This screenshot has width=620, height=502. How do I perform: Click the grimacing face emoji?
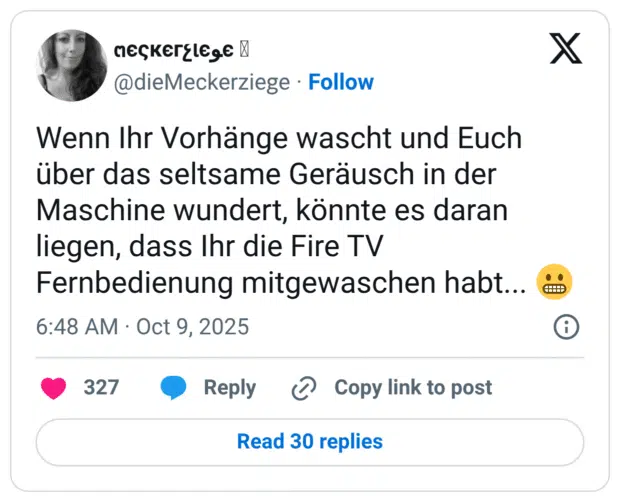tap(555, 284)
